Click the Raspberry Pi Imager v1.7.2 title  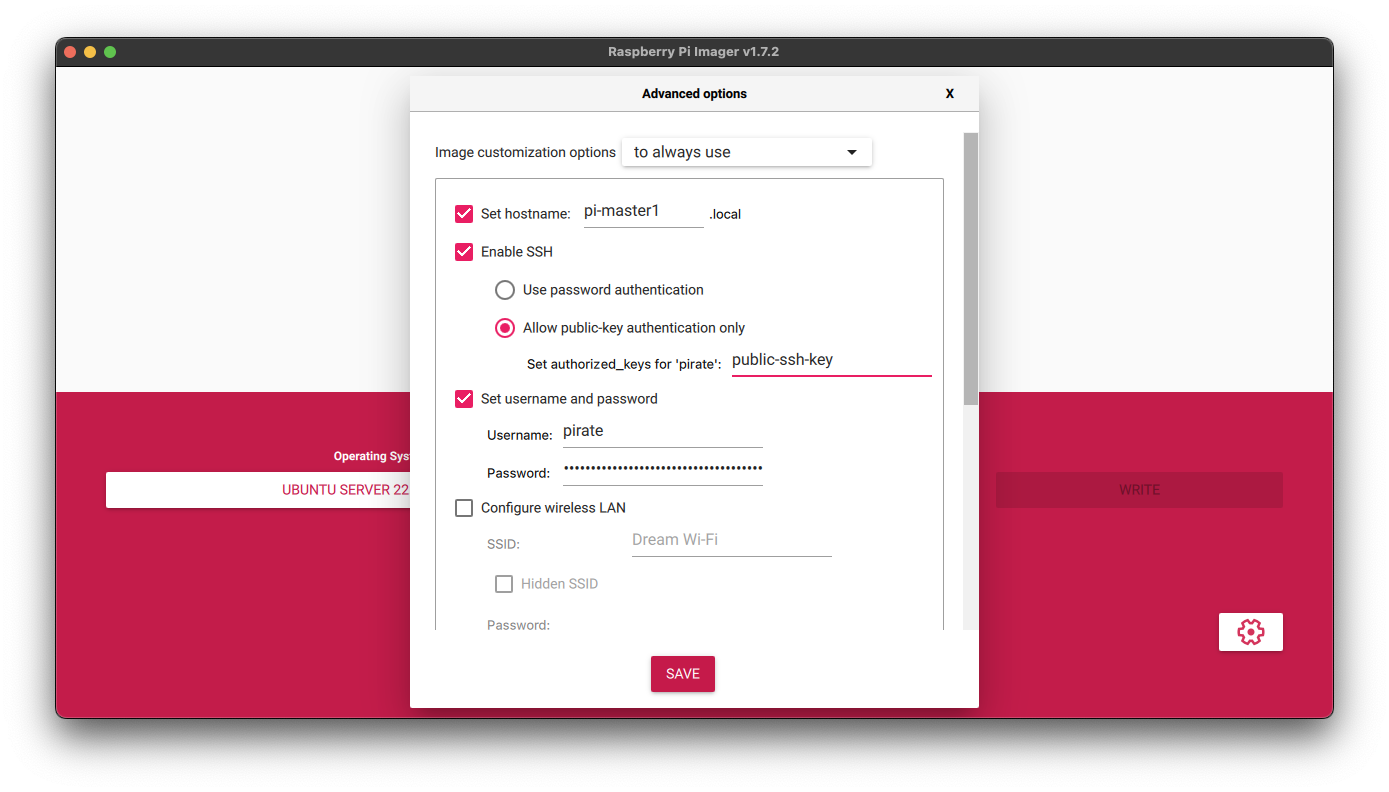pos(693,52)
